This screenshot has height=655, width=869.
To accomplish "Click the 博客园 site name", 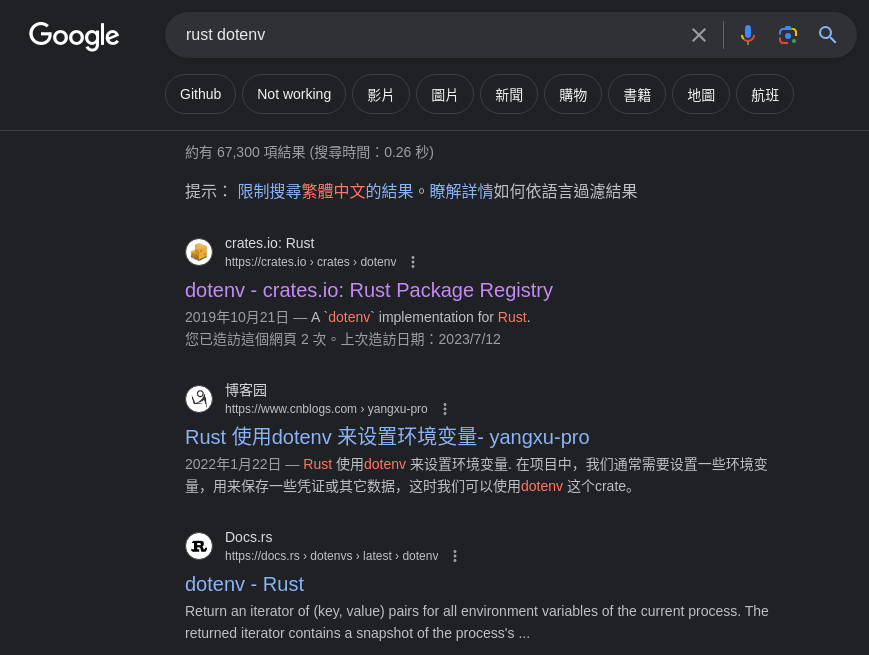I will 246,390.
